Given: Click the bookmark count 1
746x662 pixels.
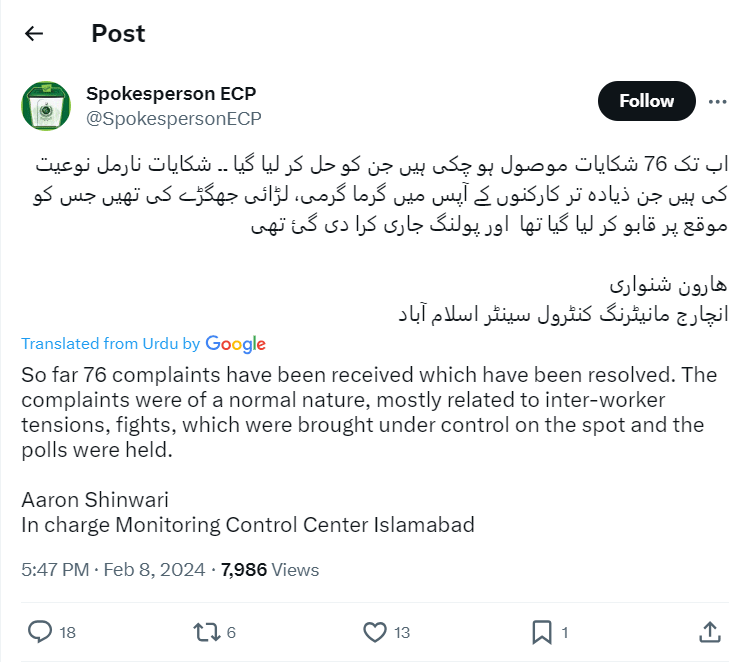Looking at the screenshot, I should (565, 632).
